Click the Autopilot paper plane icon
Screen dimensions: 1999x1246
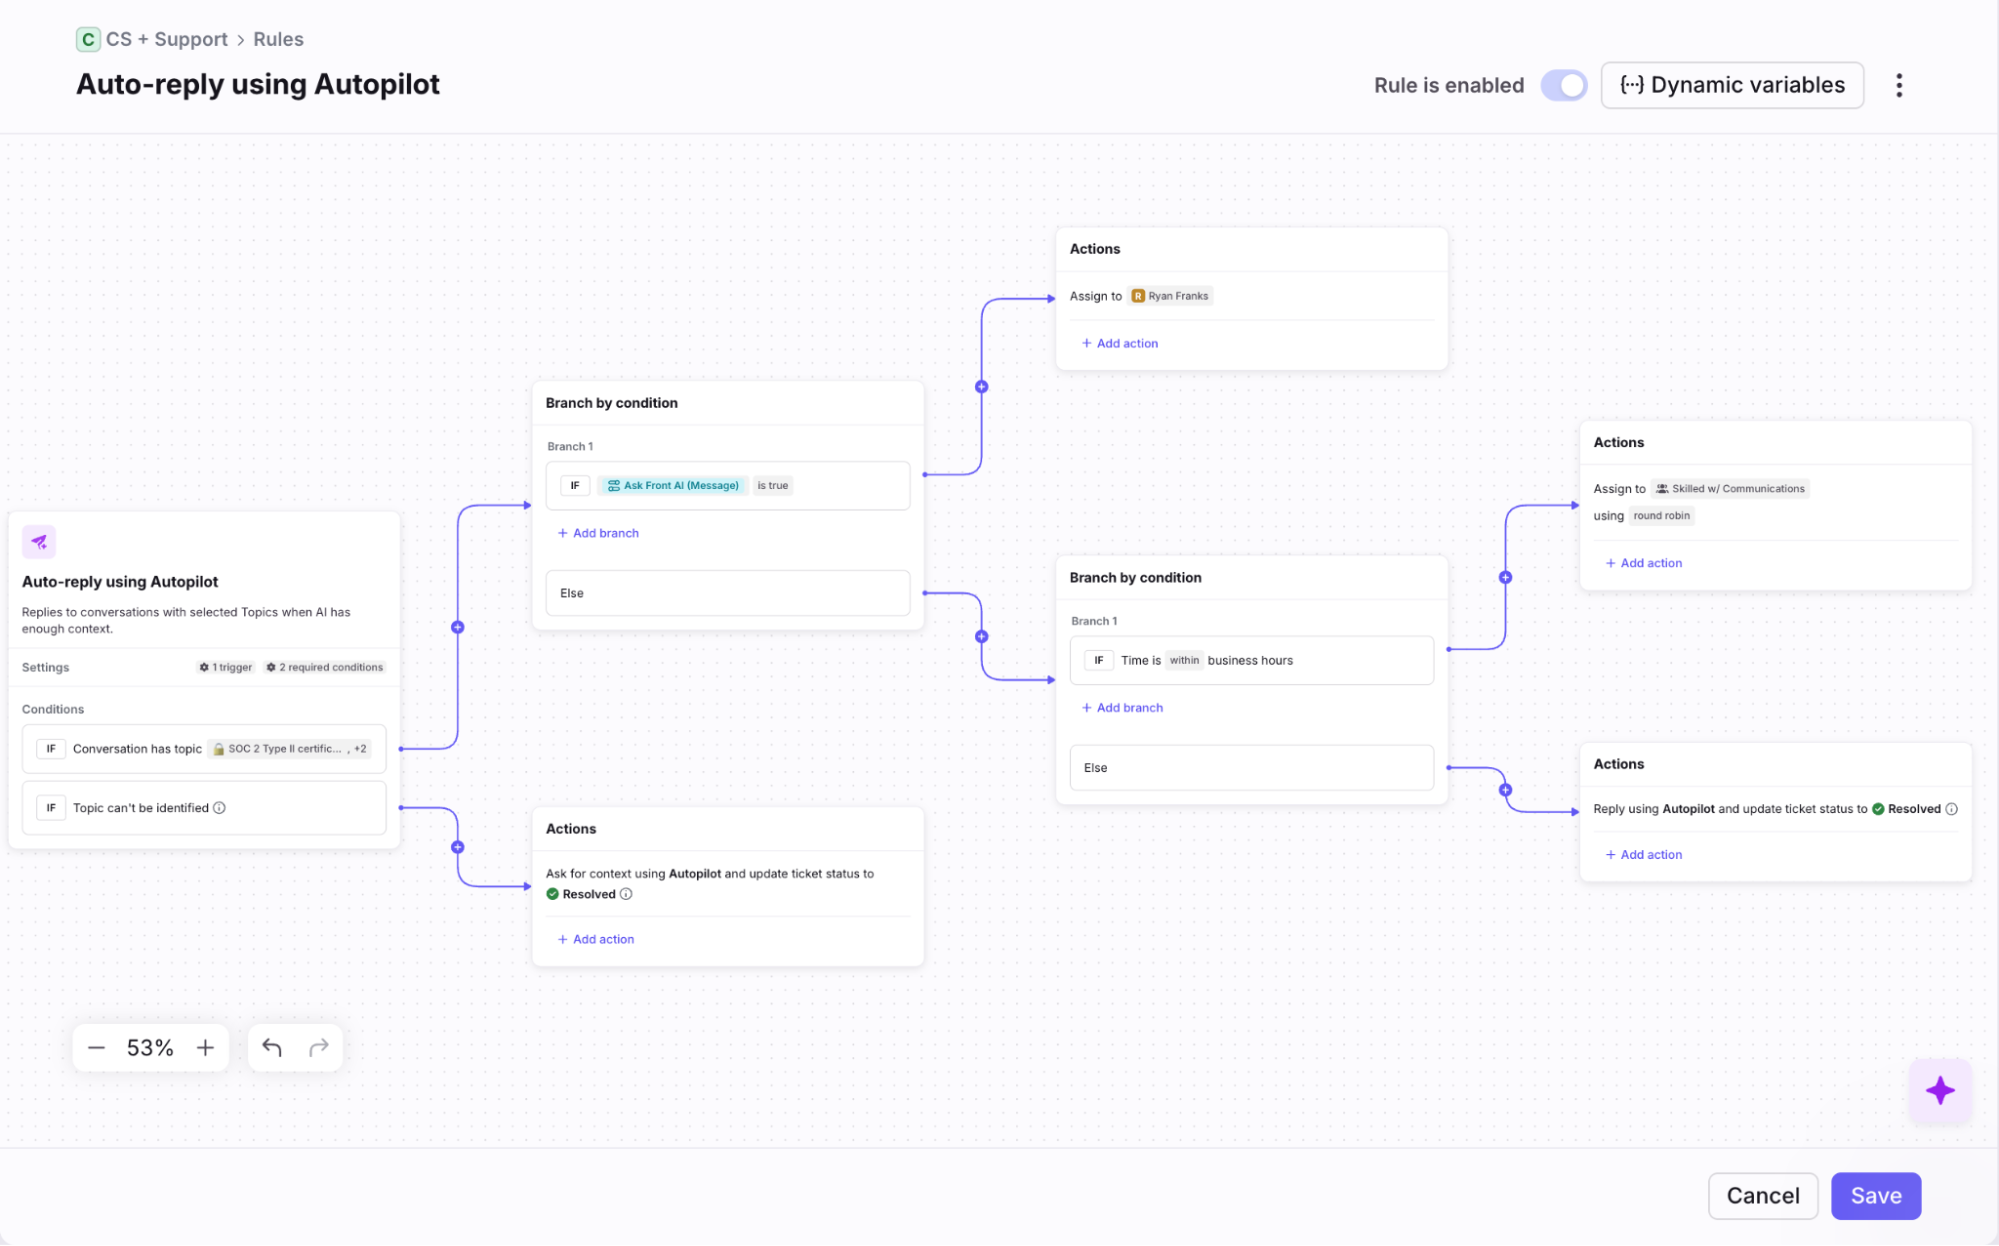click(39, 541)
